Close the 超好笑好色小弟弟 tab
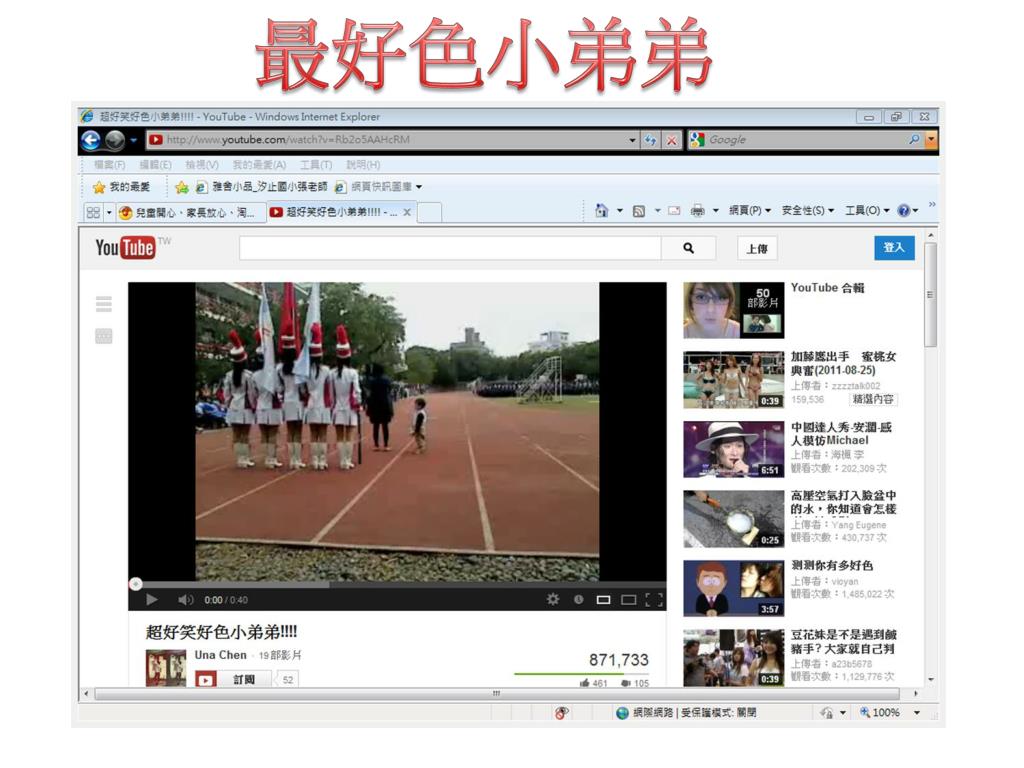Screen dimensions: 1024x768 [407, 212]
